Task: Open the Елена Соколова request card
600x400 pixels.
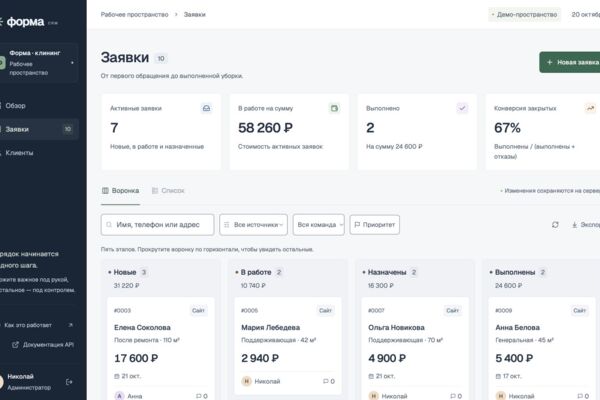Action: (161, 349)
